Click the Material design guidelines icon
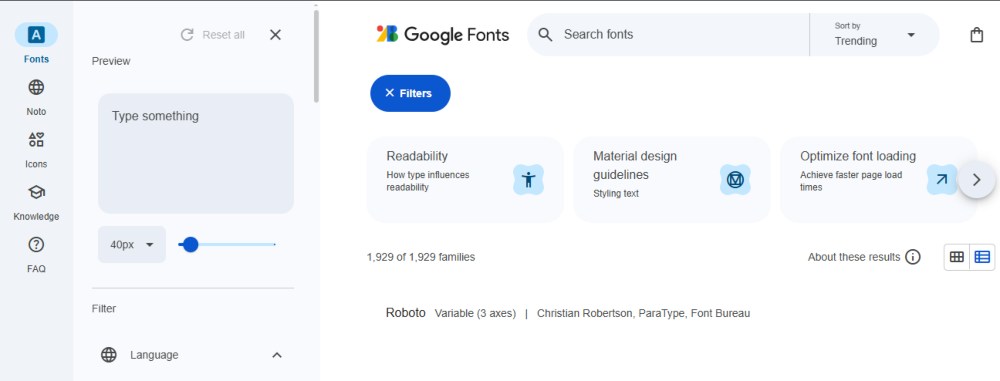The image size is (1000, 381). (735, 180)
